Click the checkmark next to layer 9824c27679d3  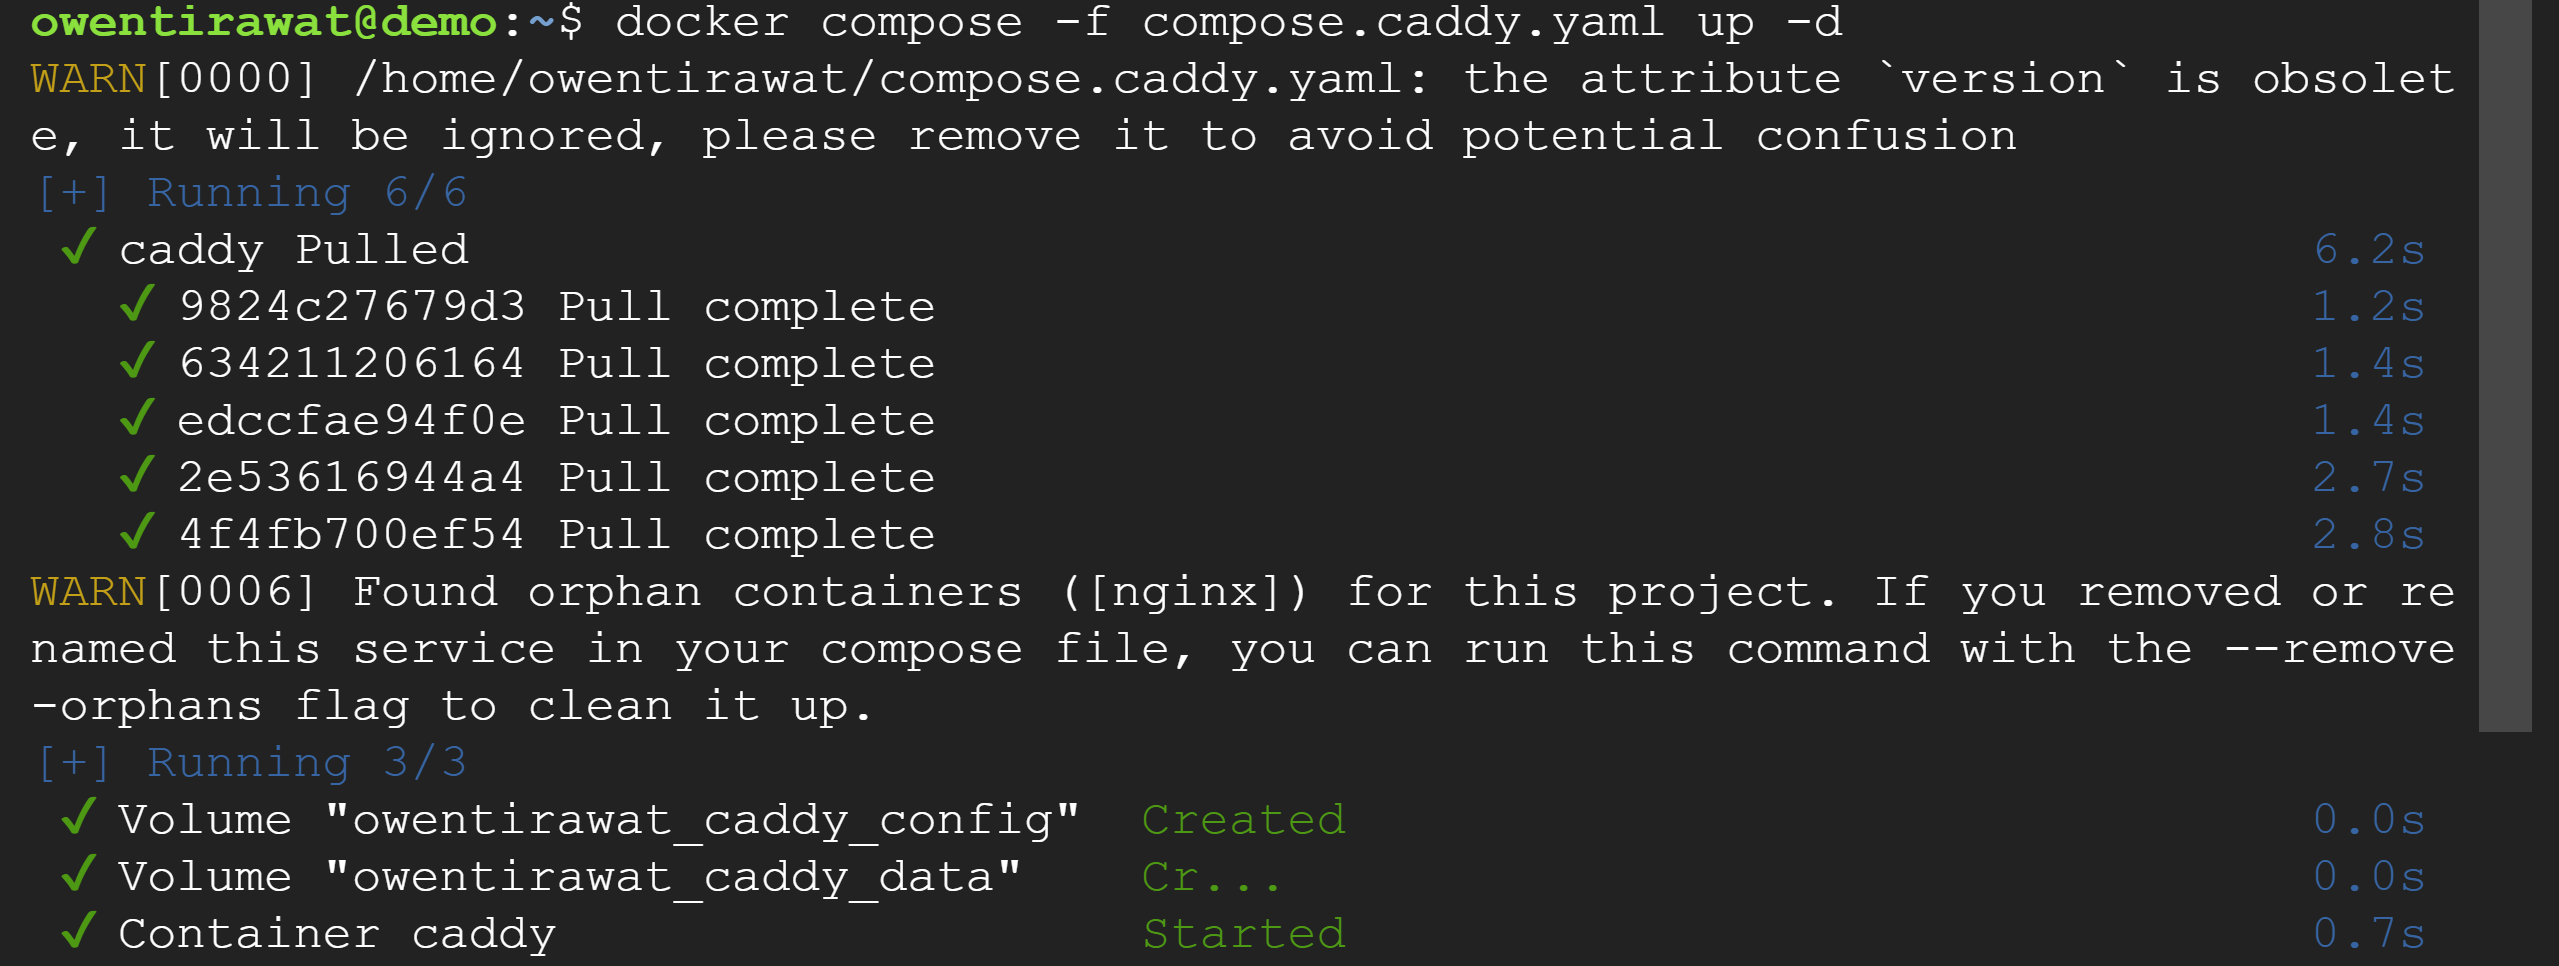[136, 304]
